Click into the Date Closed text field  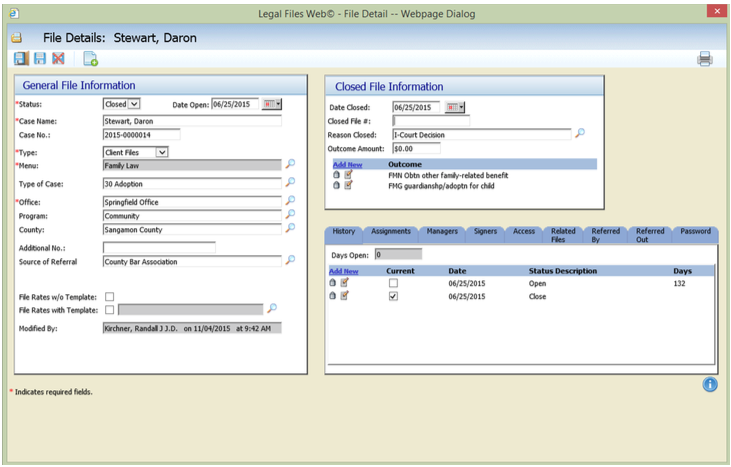[x=416, y=107]
